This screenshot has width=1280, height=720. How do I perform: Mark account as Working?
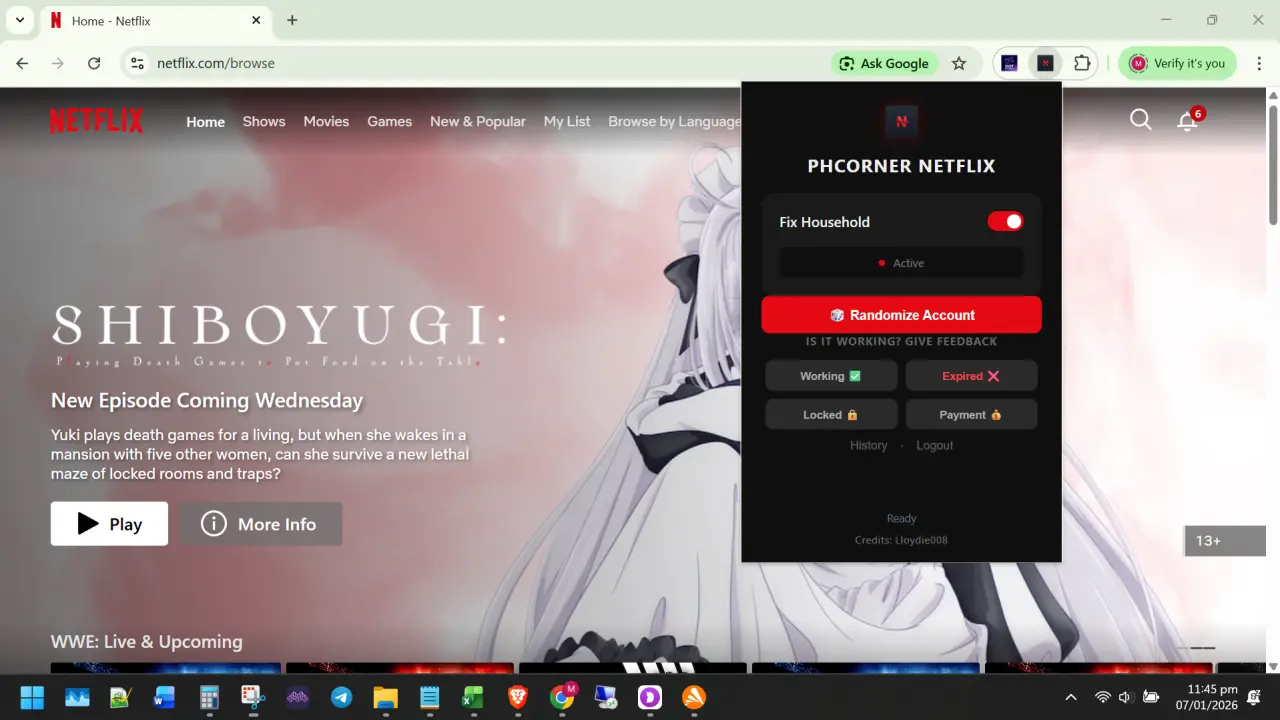(831, 376)
